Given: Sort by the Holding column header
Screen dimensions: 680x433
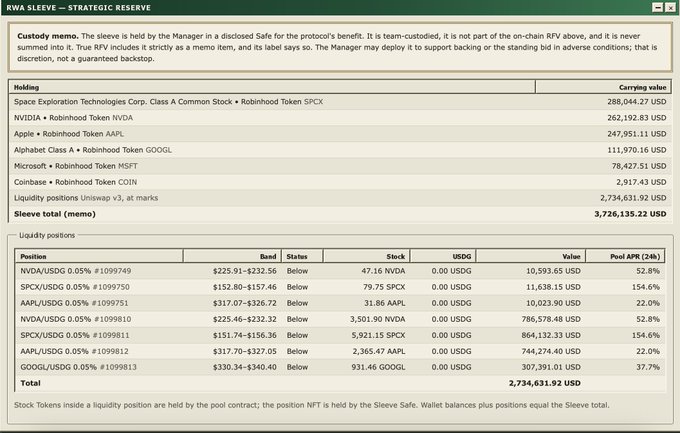Looking at the screenshot, I should (272, 87).
